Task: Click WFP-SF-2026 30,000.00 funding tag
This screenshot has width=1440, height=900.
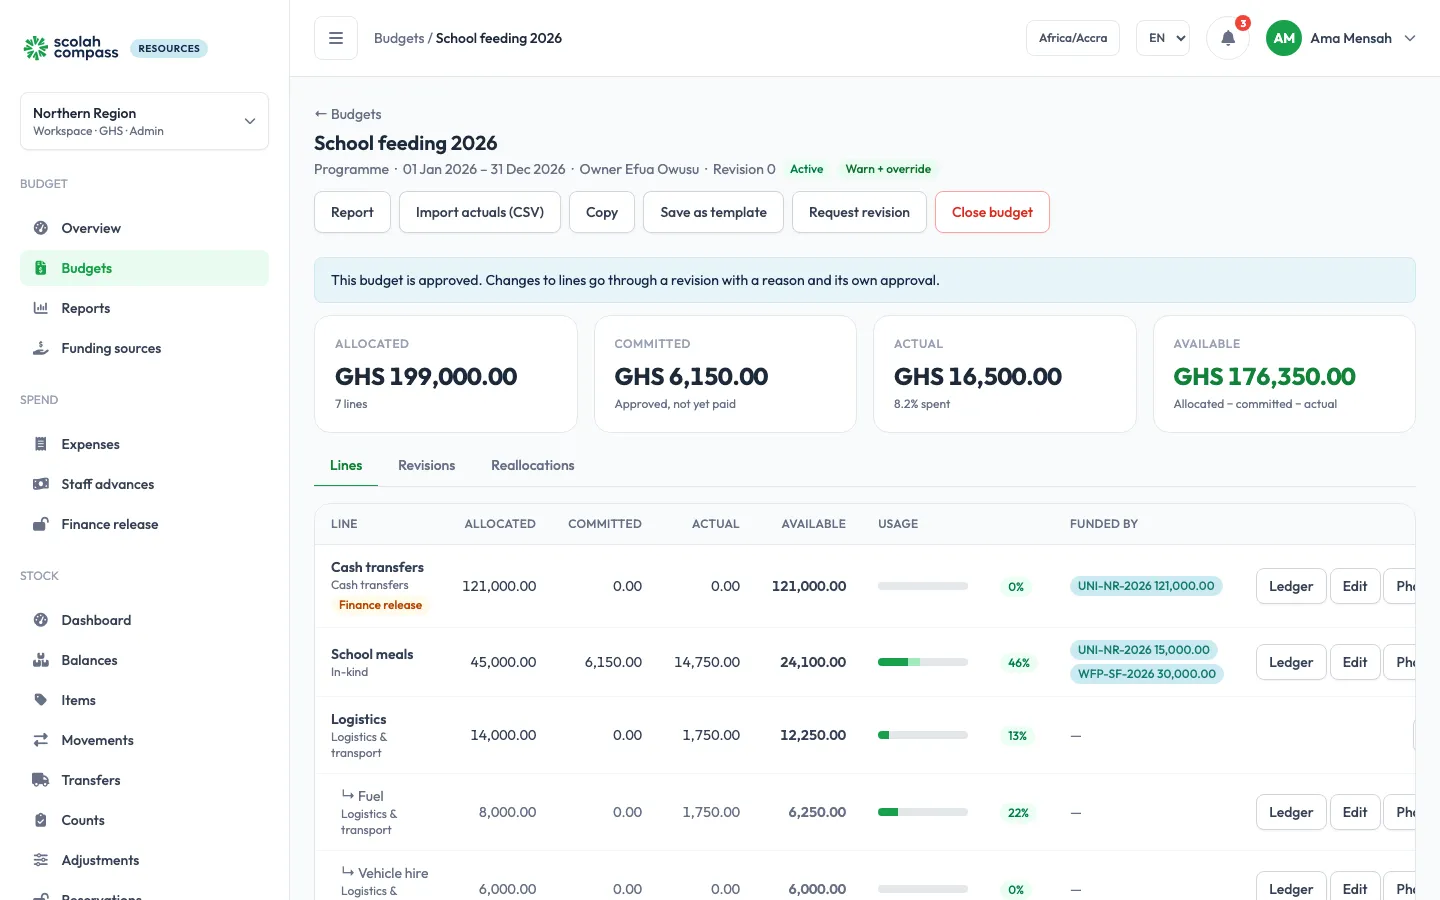Action: coord(1147,673)
